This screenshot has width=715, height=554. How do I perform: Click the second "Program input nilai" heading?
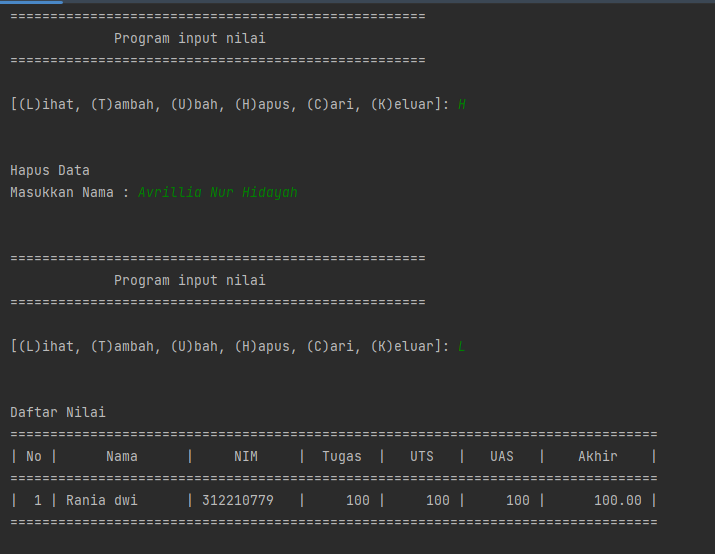pyautogui.click(x=190, y=280)
